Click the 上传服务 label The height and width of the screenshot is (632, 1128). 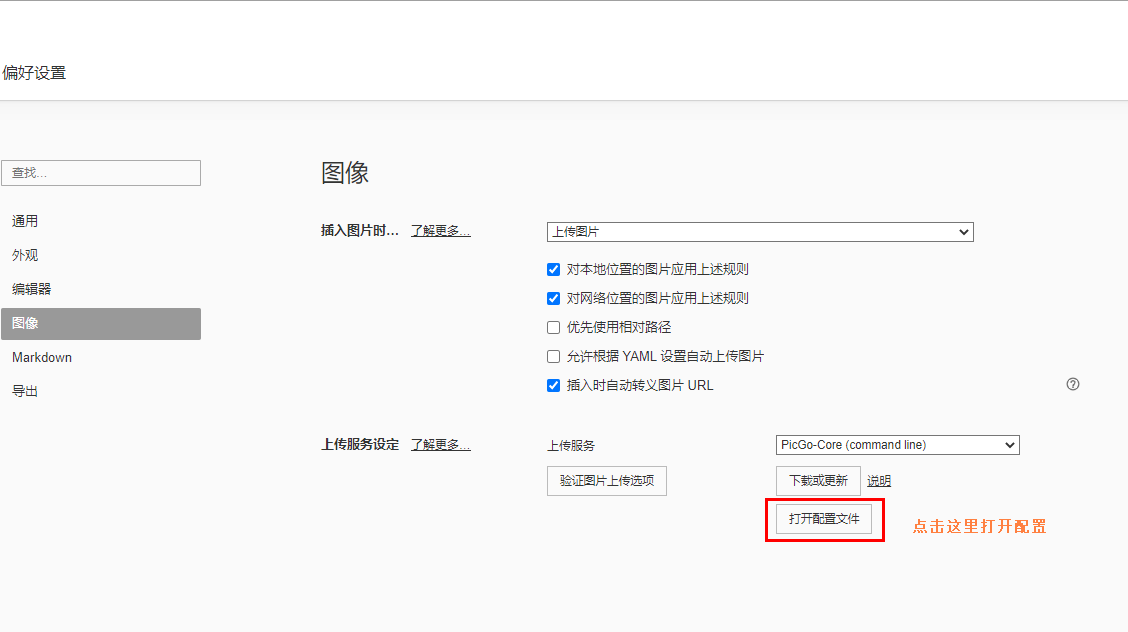coord(570,446)
